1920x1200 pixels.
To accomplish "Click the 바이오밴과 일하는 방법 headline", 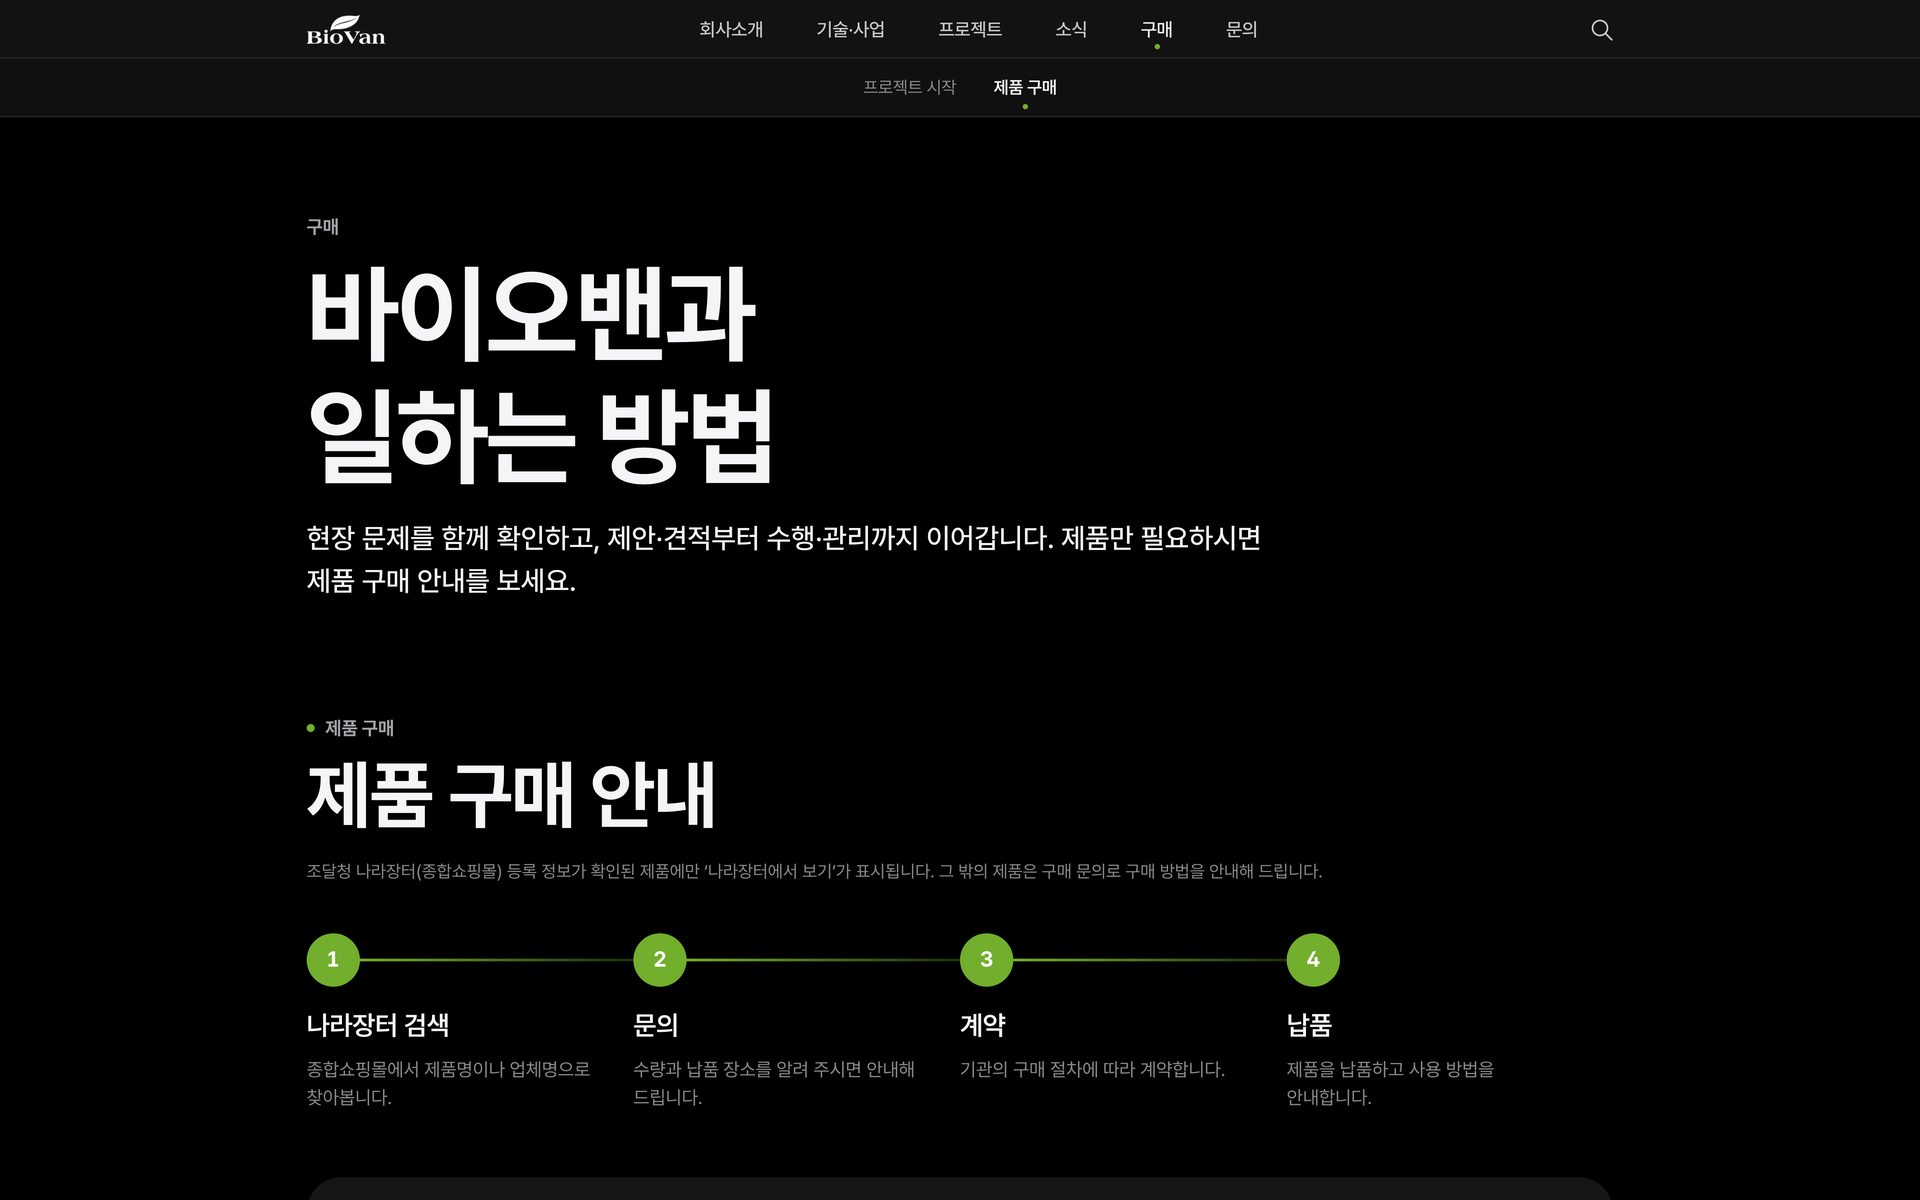I will click(540, 375).
